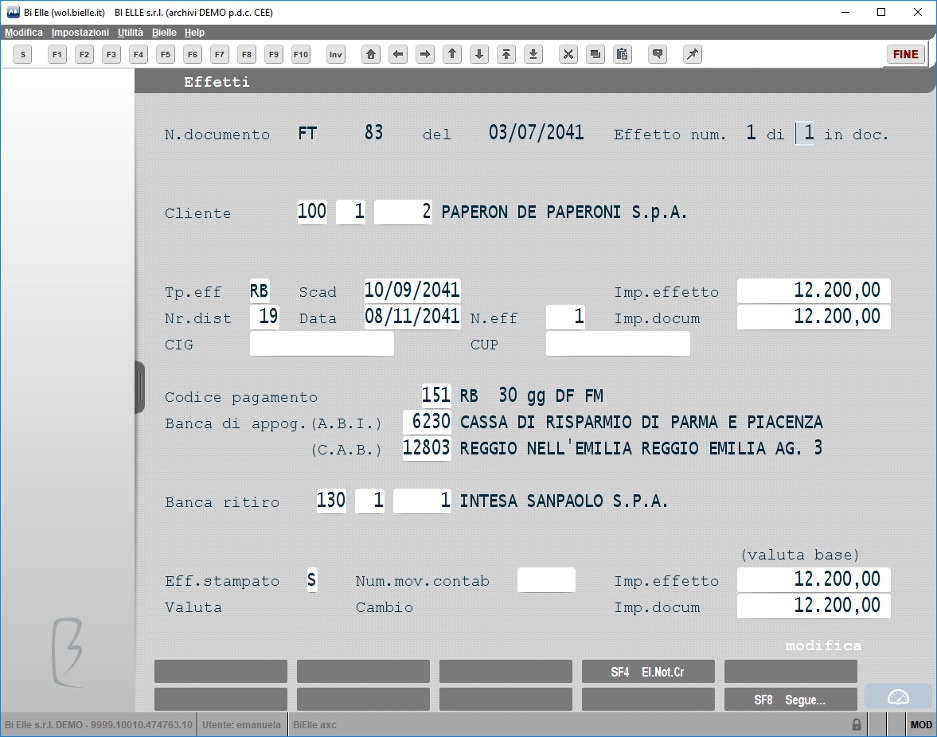
Task: Click 'INTESA SANPAOLO S.P.A.' text
Action: coord(564,501)
